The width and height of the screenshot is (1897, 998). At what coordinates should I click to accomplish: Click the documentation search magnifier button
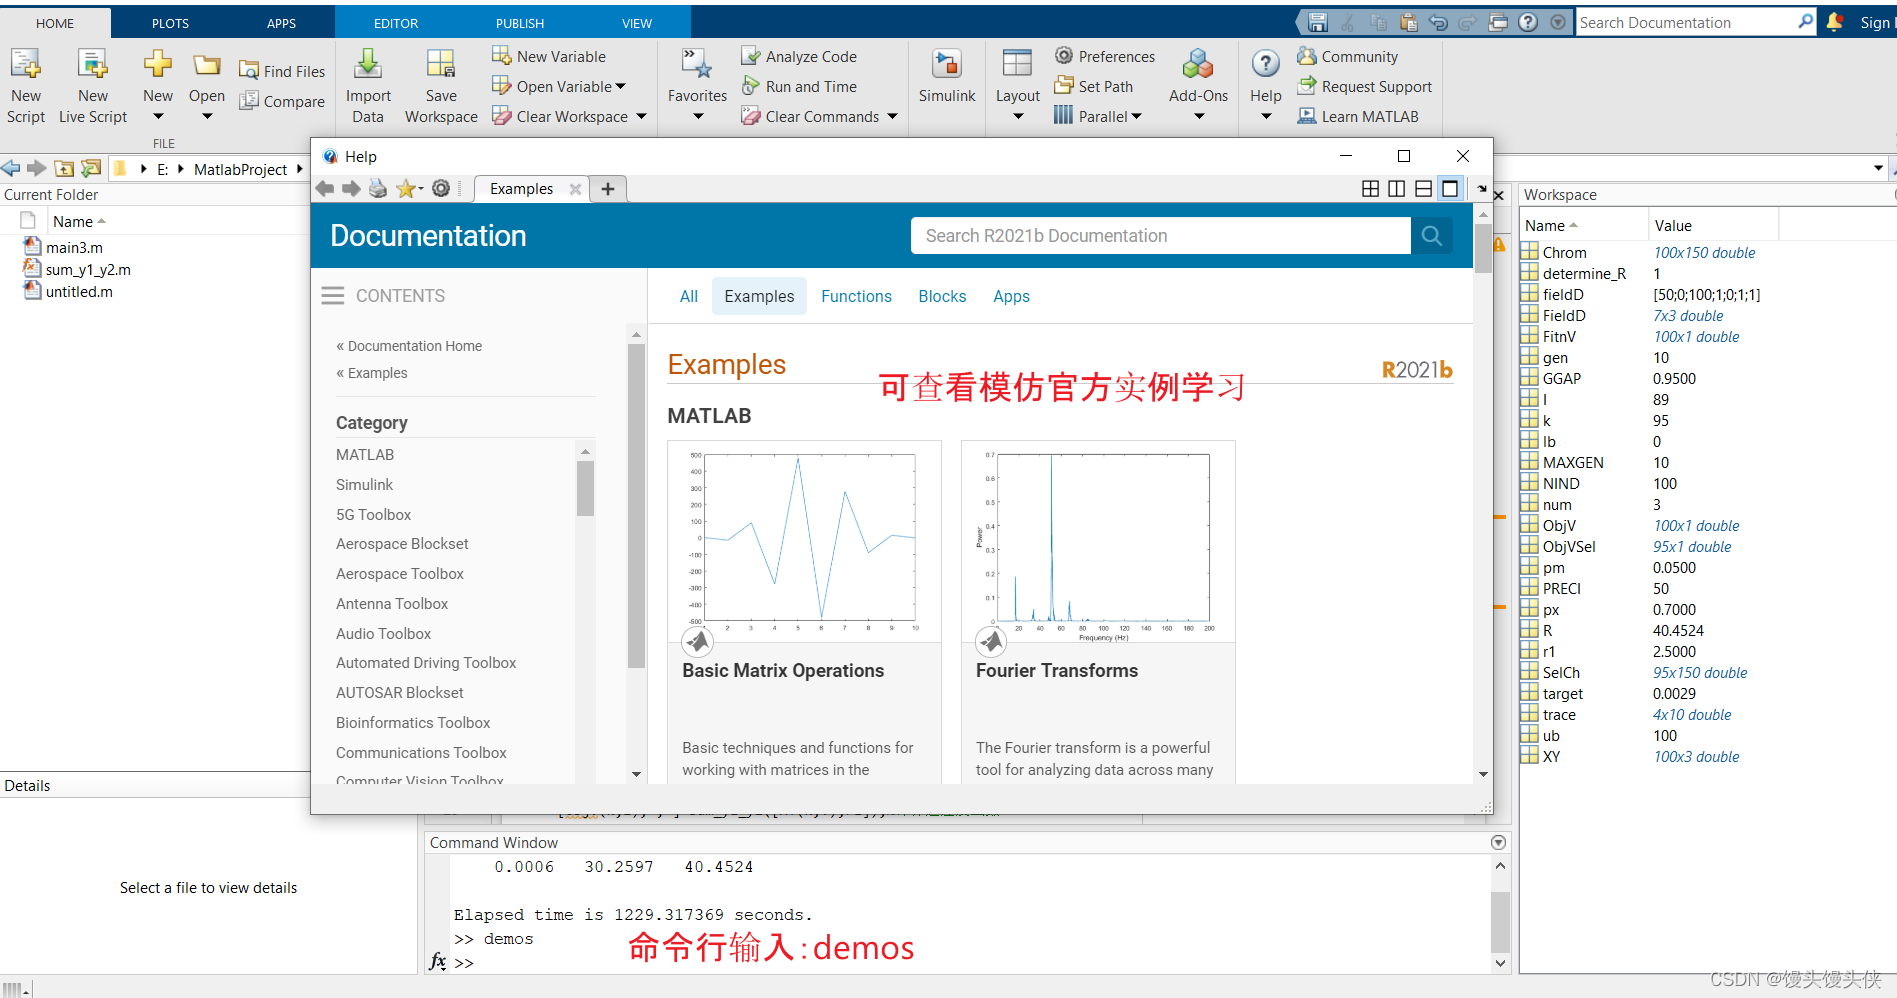point(1431,235)
